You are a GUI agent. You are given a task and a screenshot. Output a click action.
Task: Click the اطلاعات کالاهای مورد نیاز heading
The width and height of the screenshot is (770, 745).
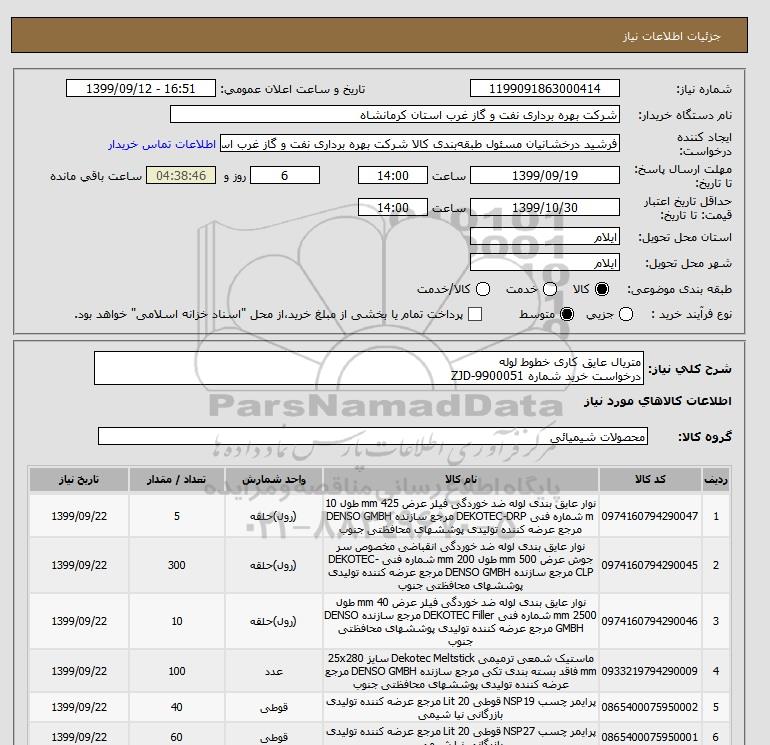tap(658, 401)
